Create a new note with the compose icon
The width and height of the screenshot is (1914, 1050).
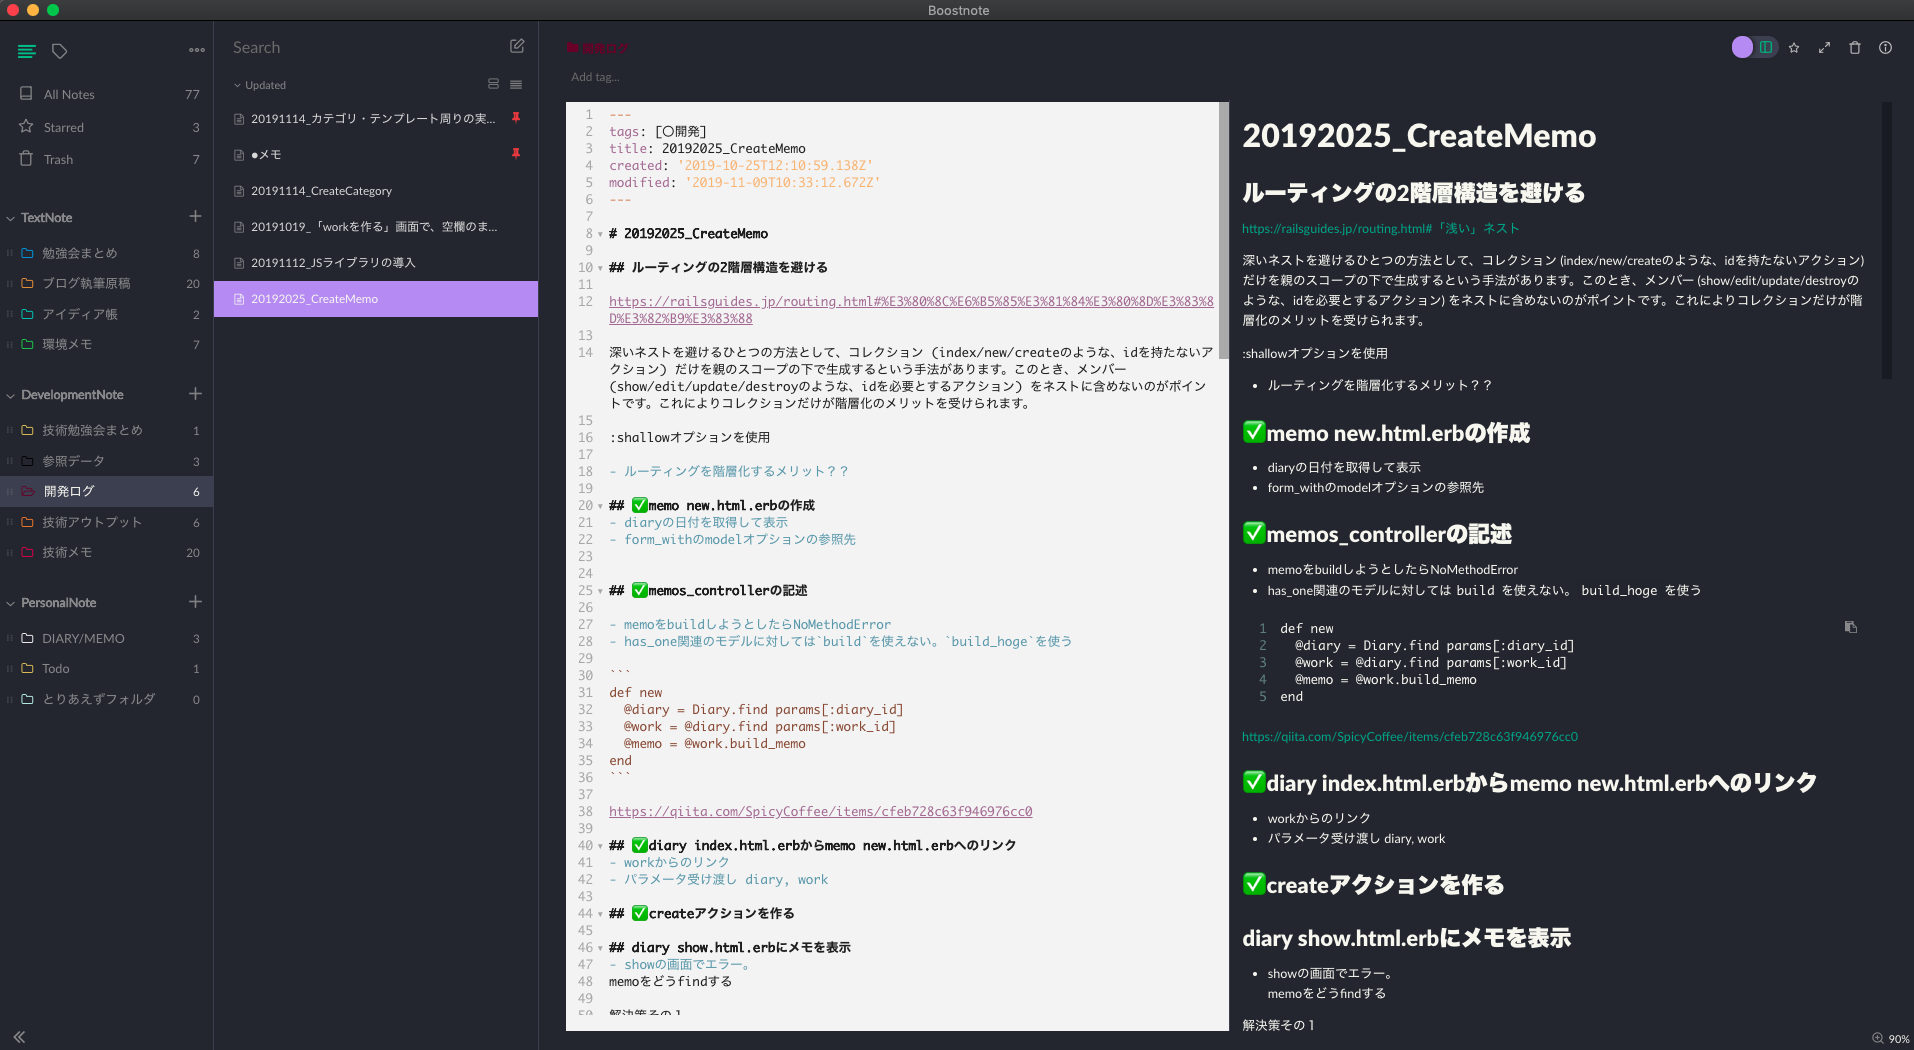(x=516, y=46)
